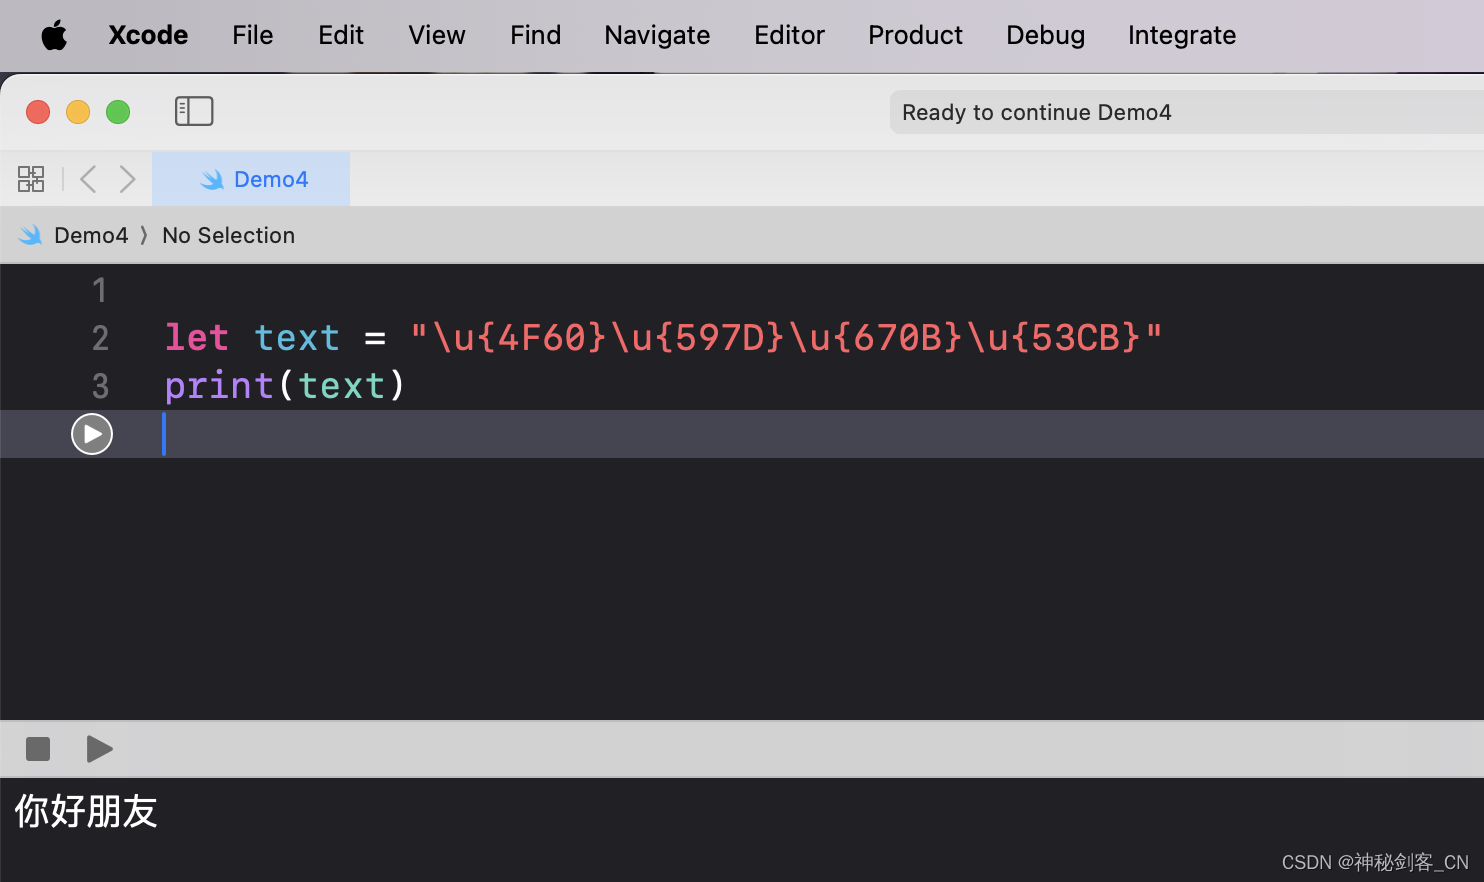Open the related items grid menu
The image size is (1484, 882).
(31, 179)
